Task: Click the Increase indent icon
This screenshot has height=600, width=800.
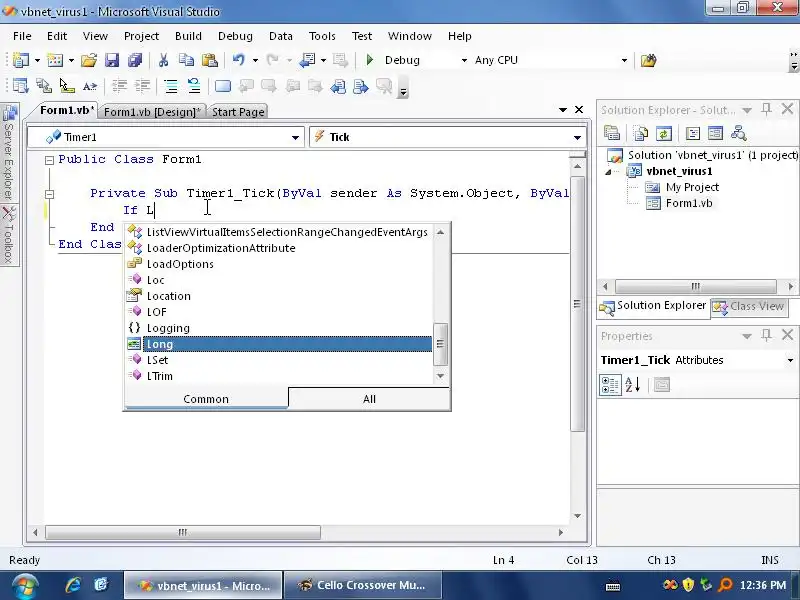Action: pyautogui.click(x=142, y=86)
